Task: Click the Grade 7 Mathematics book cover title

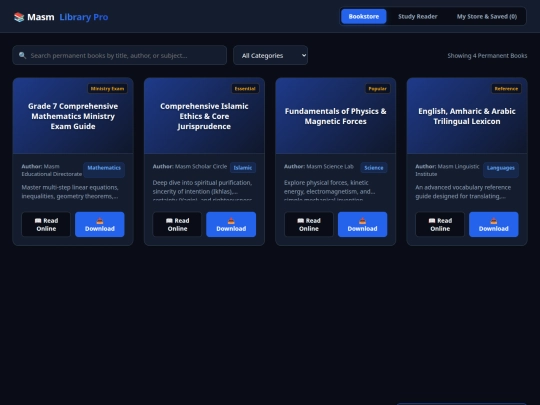Action: click(x=73, y=116)
